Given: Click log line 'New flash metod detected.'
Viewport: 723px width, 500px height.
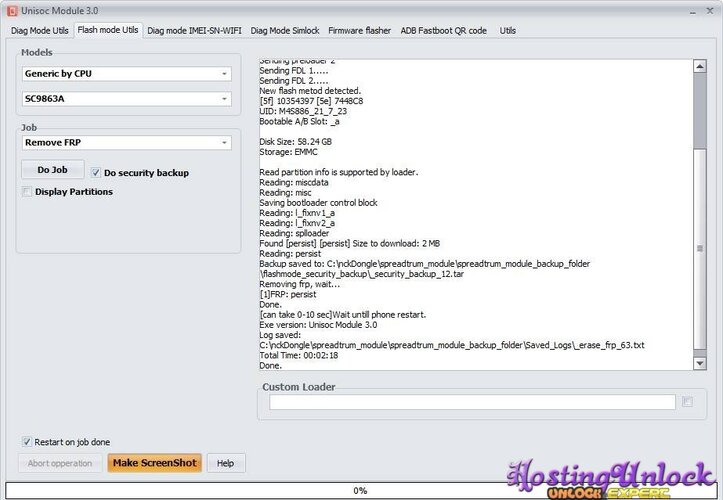Looking at the screenshot, I should click(x=310, y=91).
